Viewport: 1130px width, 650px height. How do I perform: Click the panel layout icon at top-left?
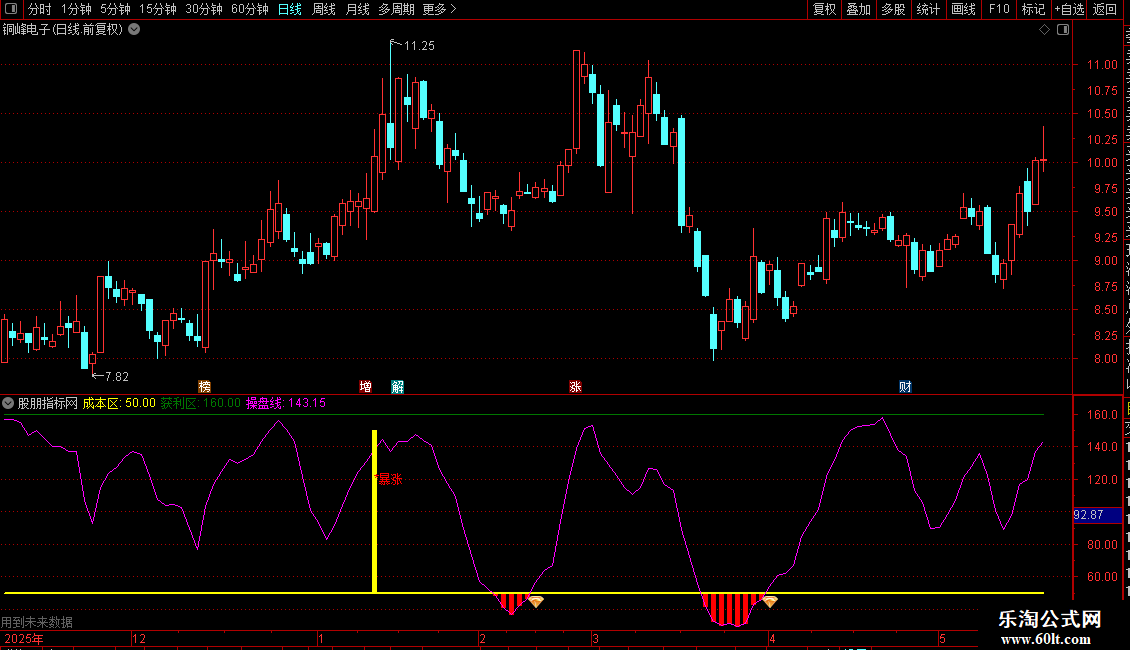pos(11,9)
